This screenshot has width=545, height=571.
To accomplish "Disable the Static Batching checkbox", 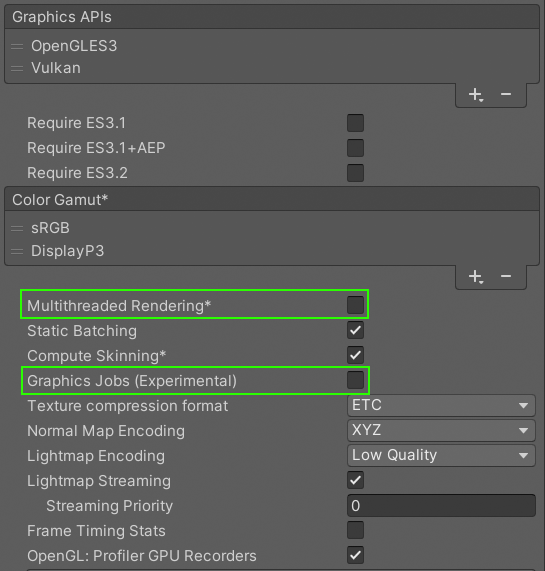I will pos(355,330).
